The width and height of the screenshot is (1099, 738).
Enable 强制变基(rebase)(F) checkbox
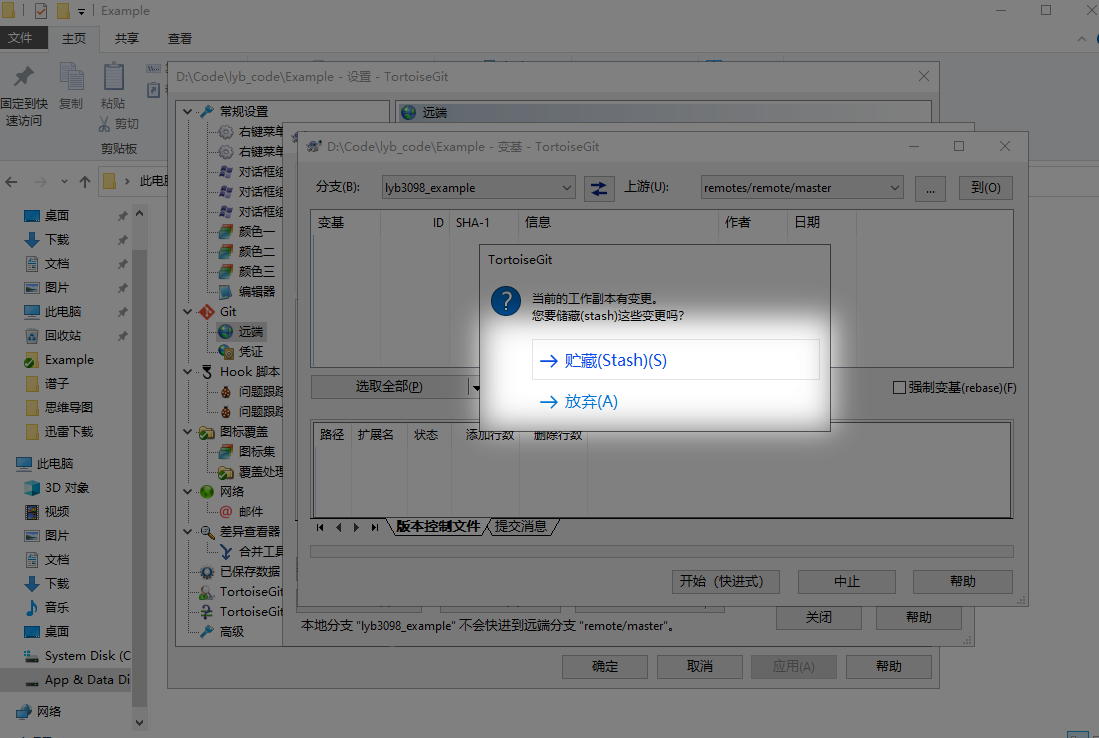[899, 388]
